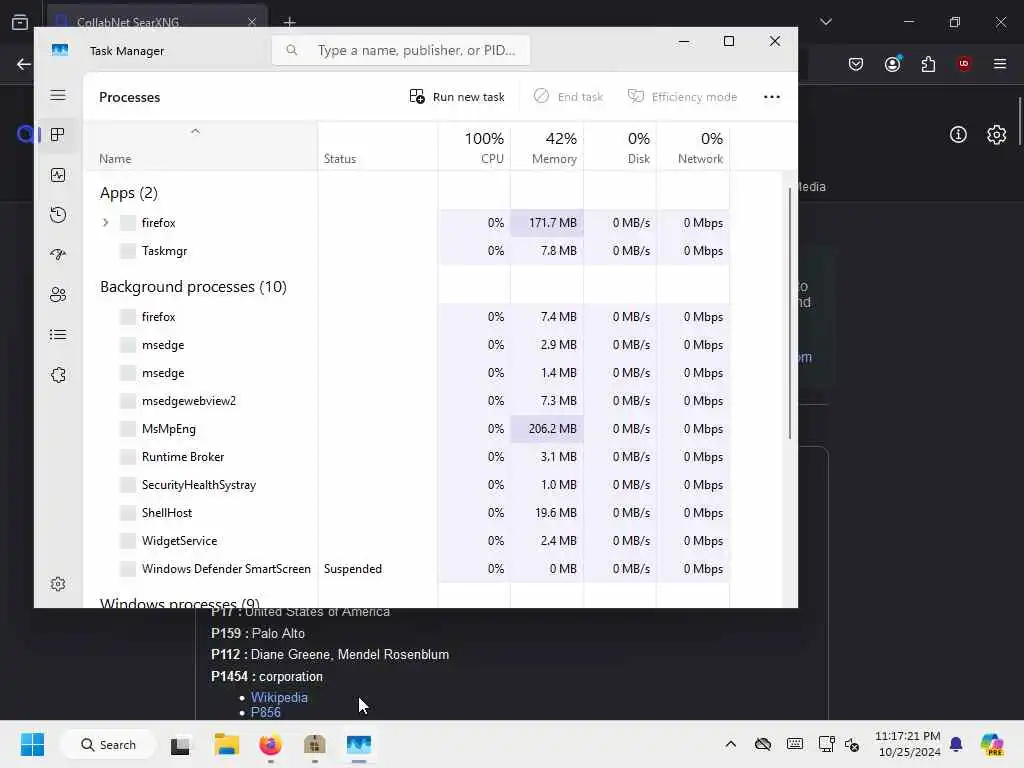Click the 171.7 MB memory cell
This screenshot has height=768, width=1024.
[x=547, y=223]
